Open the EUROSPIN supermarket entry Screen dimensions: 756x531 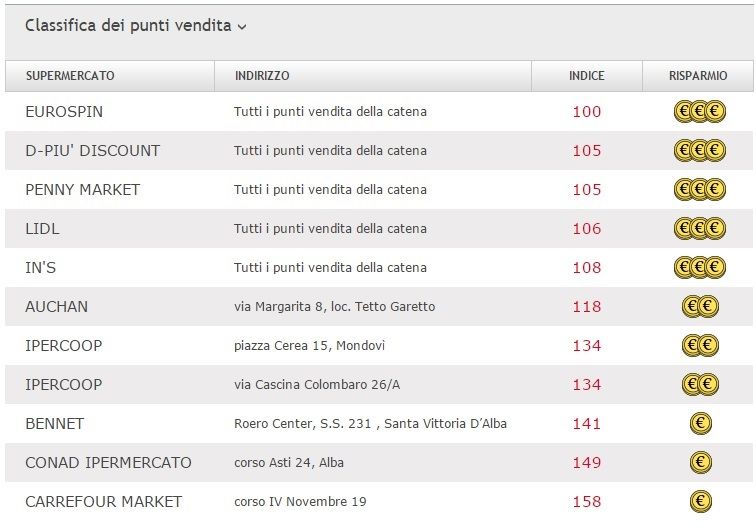(x=64, y=112)
